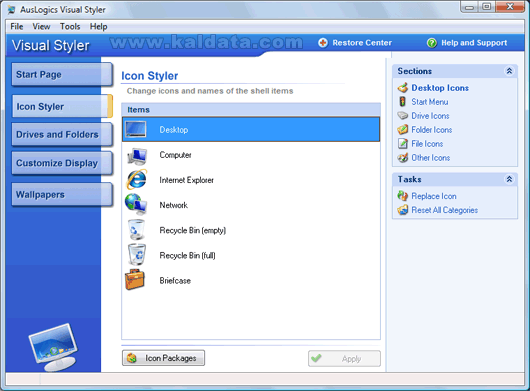Click the Start Menu traffic light icon

(403, 101)
